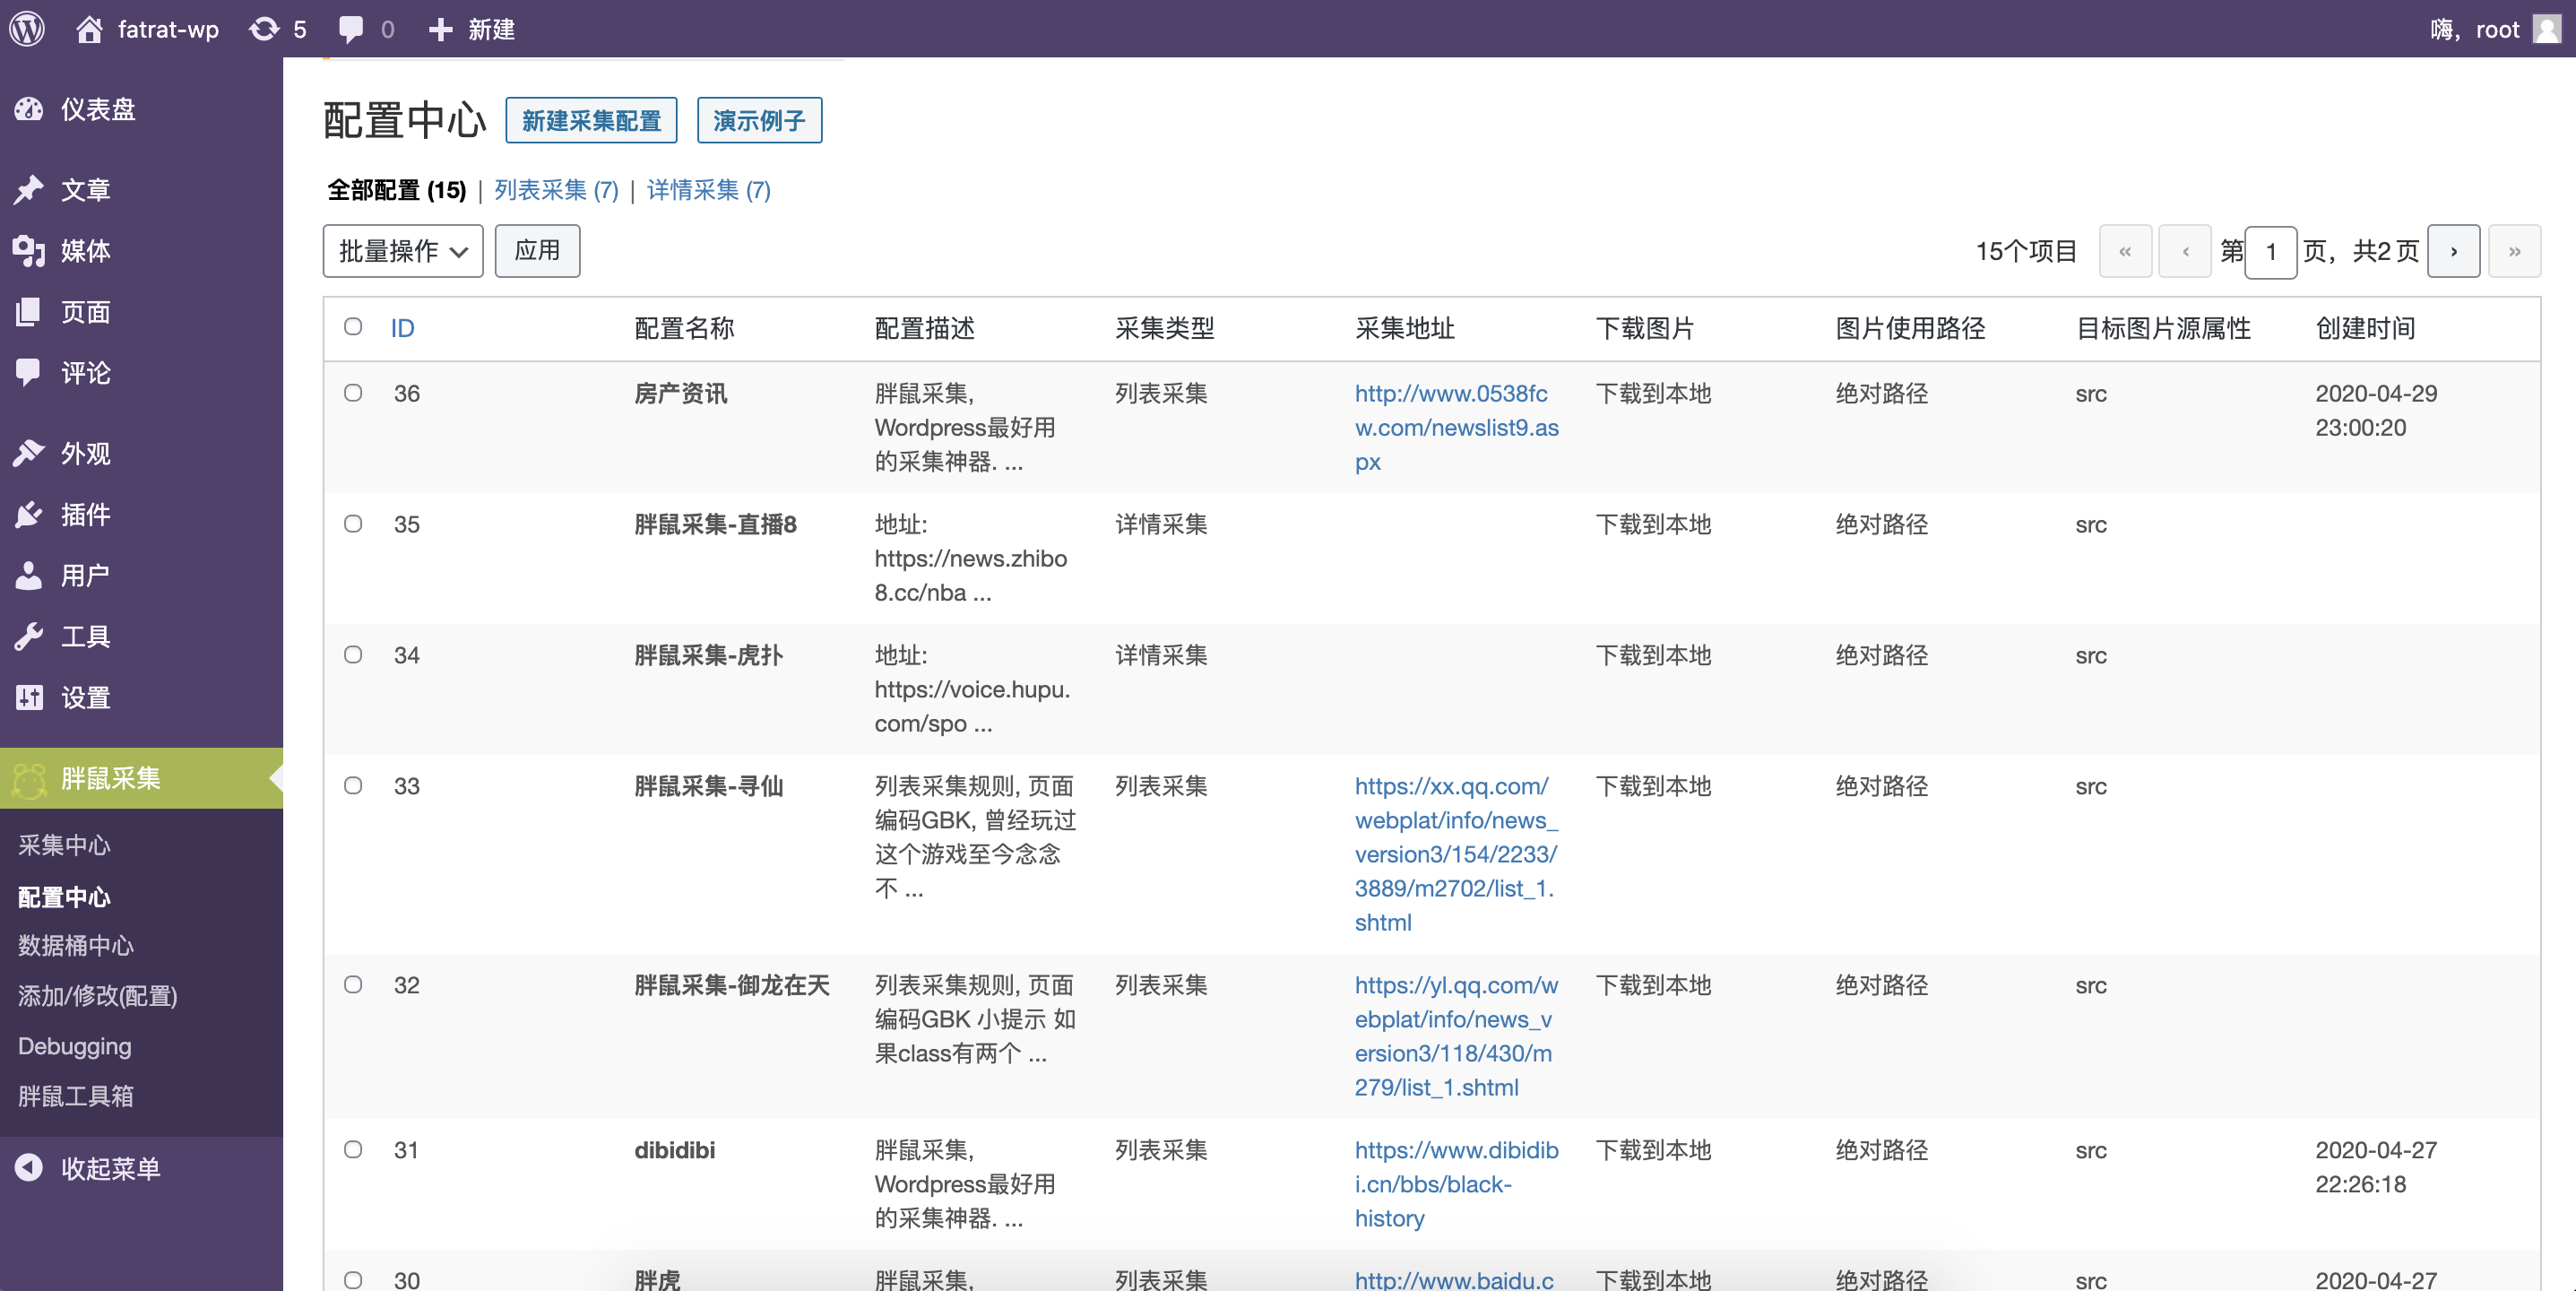Select the 全部配置 (15) filter
This screenshot has width=2576, height=1291.
point(397,190)
